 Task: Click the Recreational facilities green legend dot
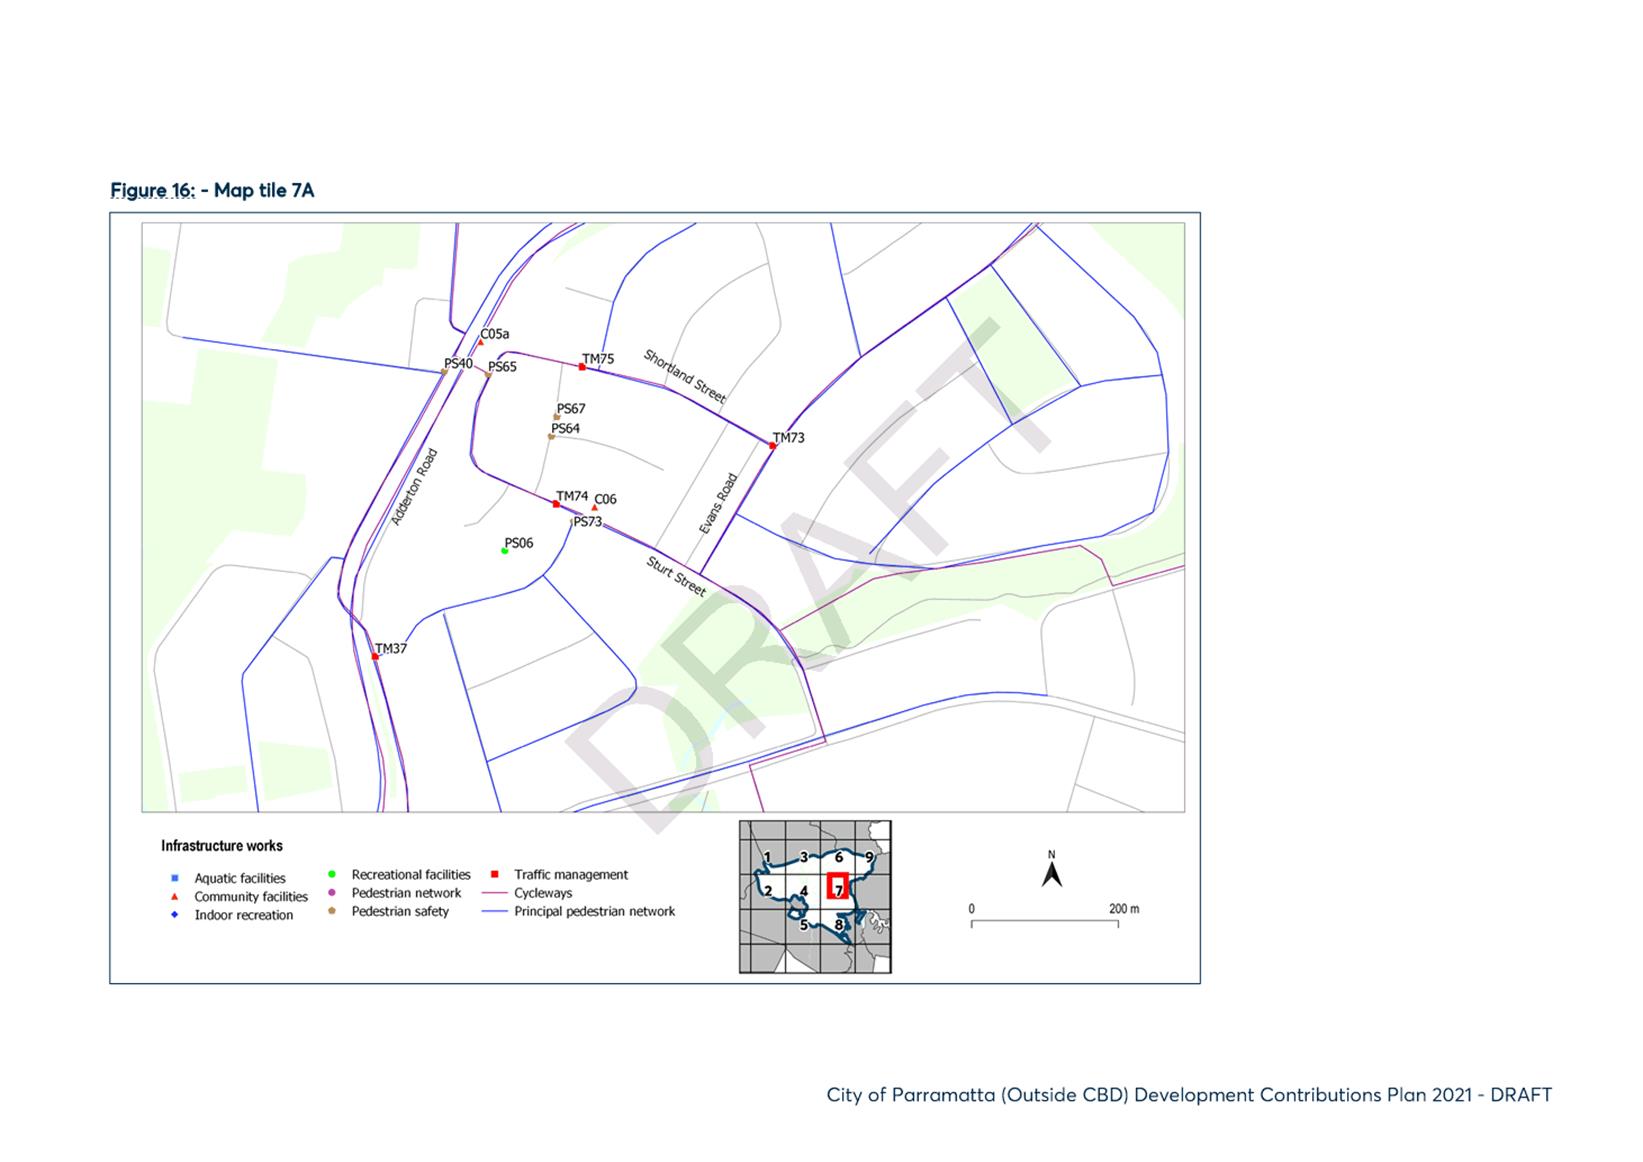pos(331,874)
